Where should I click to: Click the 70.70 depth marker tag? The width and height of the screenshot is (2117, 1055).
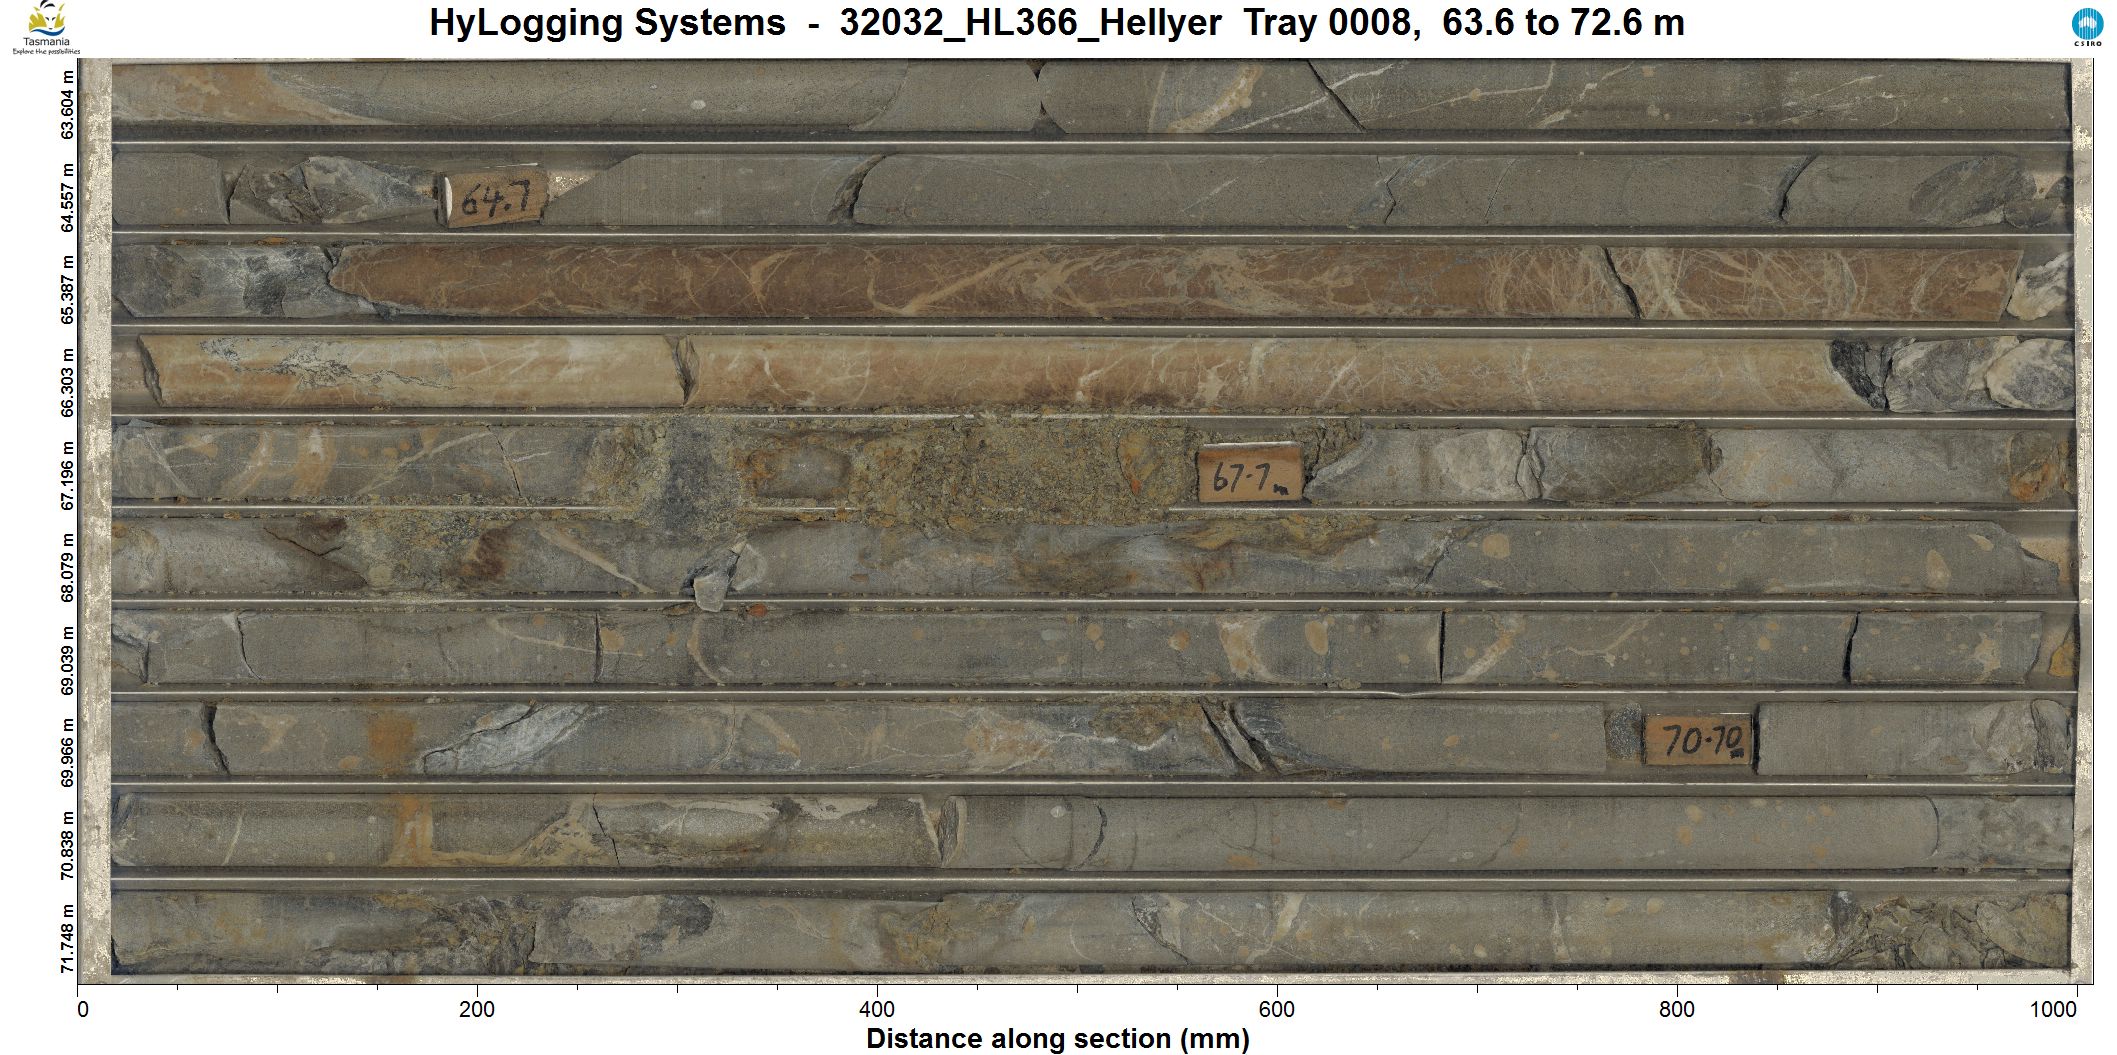(1699, 741)
